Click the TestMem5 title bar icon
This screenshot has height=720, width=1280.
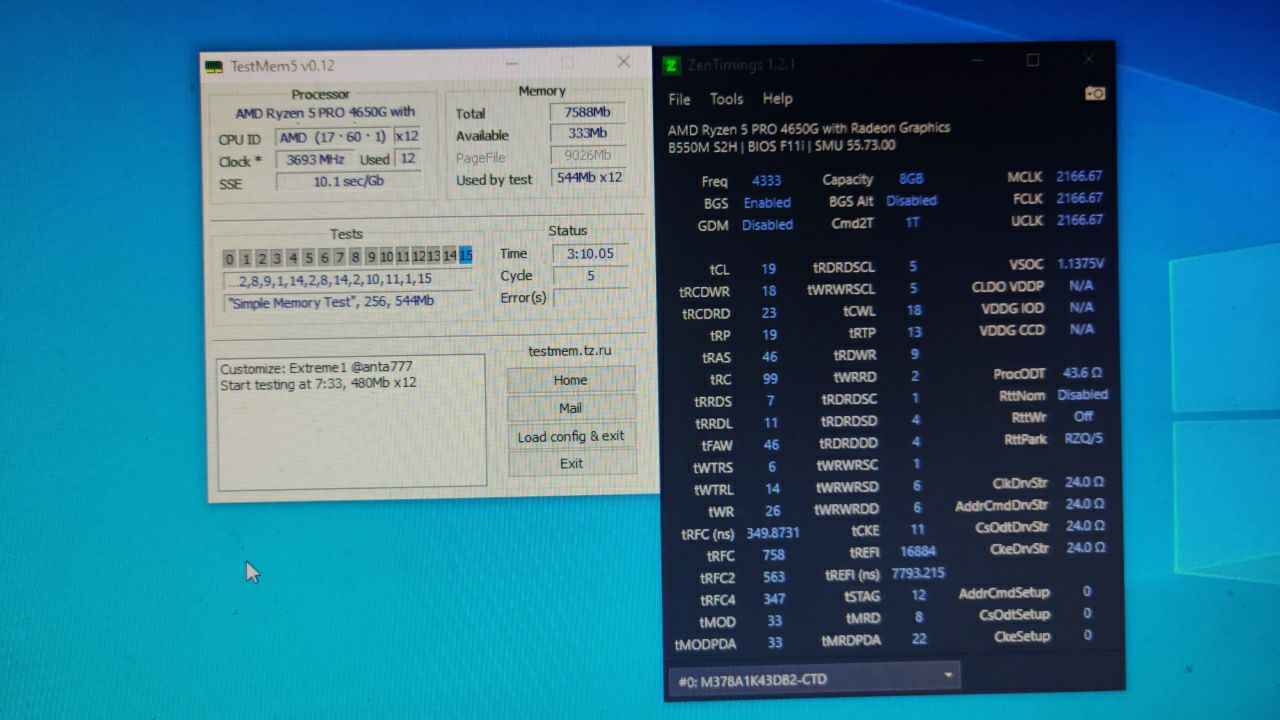pyautogui.click(x=214, y=67)
